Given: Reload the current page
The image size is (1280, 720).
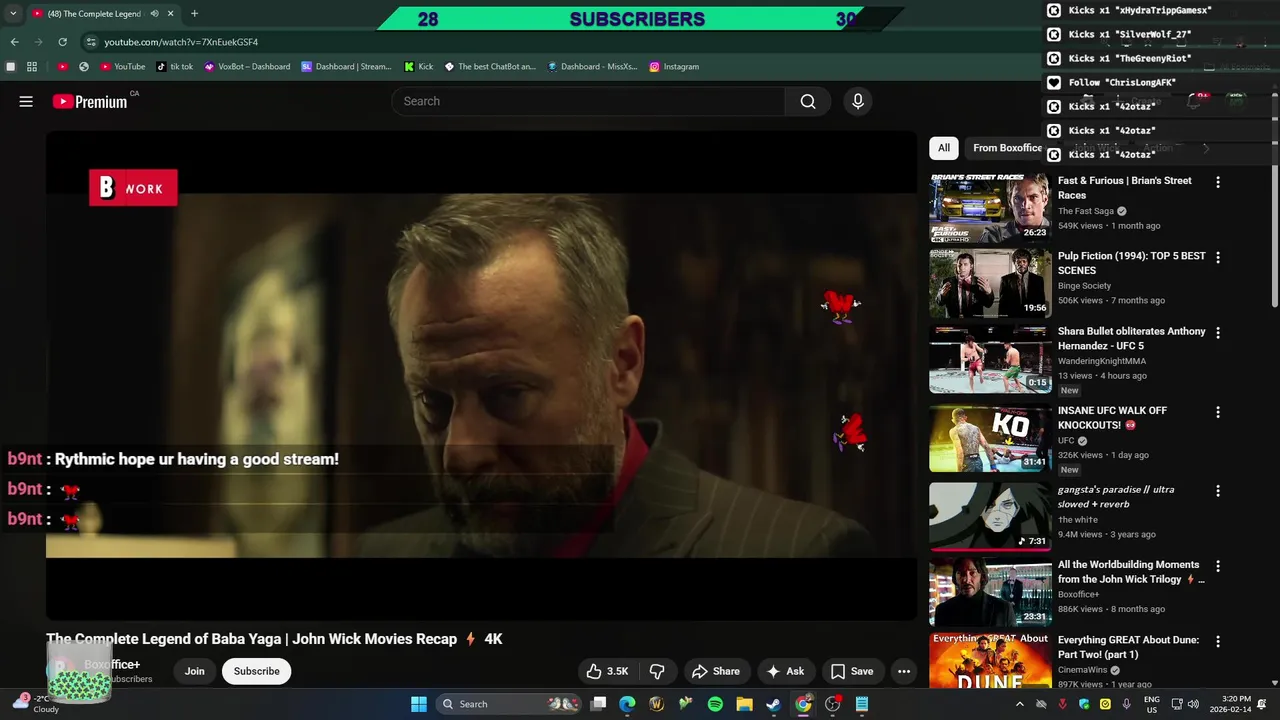Looking at the screenshot, I should point(62,42).
